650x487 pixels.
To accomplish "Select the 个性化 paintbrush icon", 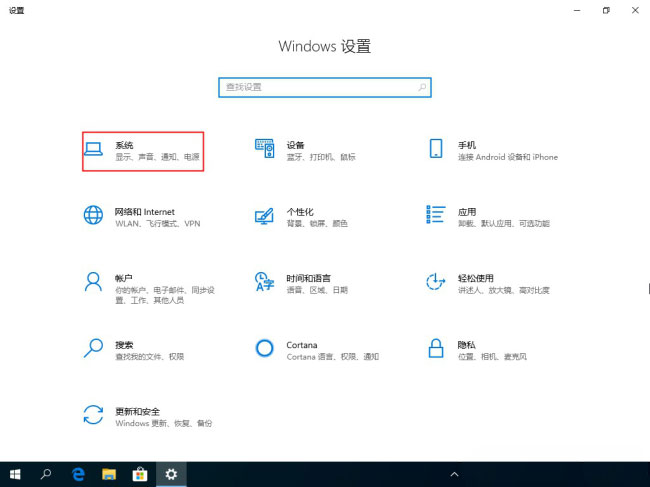I will click(x=264, y=216).
